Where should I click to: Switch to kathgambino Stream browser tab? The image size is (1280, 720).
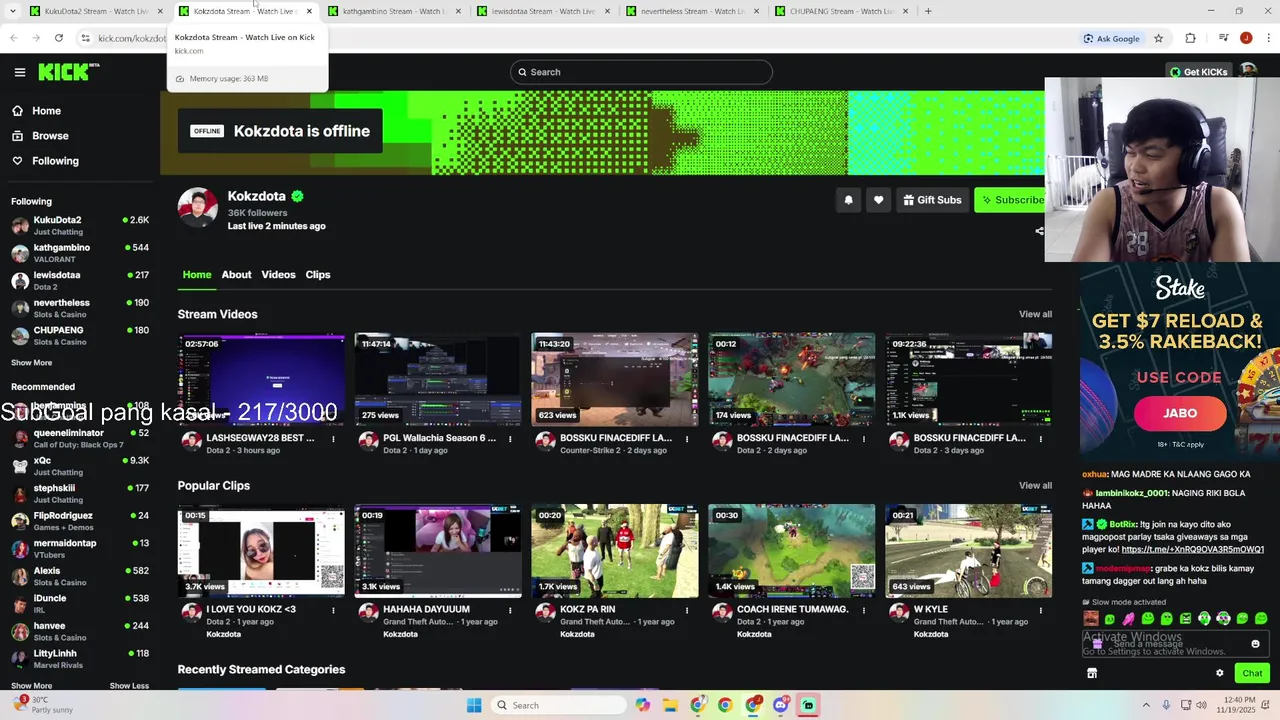(395, 11)
